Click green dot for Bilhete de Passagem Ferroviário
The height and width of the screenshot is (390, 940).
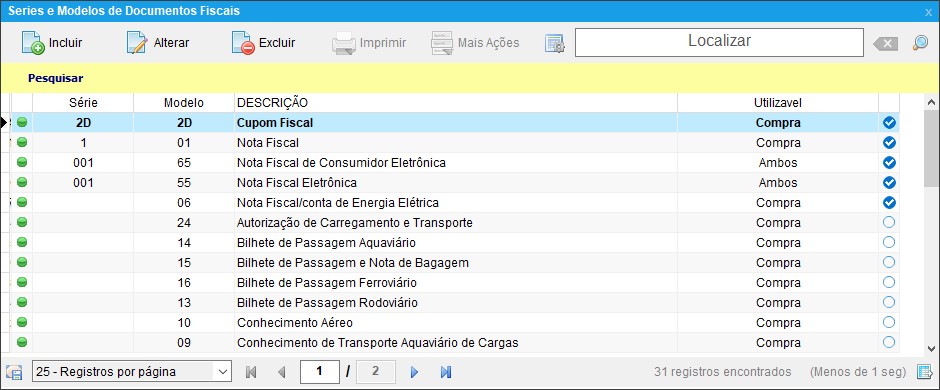(x=22, y=282)
